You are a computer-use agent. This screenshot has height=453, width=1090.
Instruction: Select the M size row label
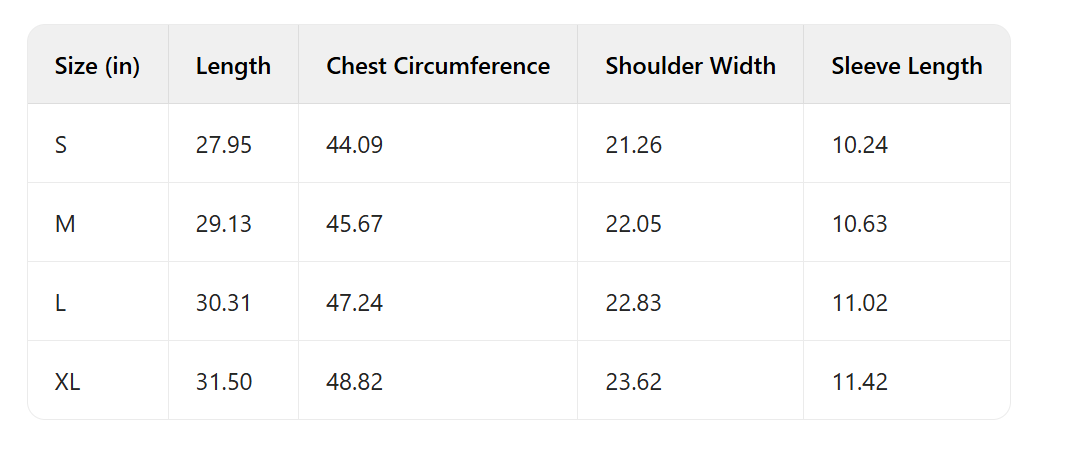point(65,224)
